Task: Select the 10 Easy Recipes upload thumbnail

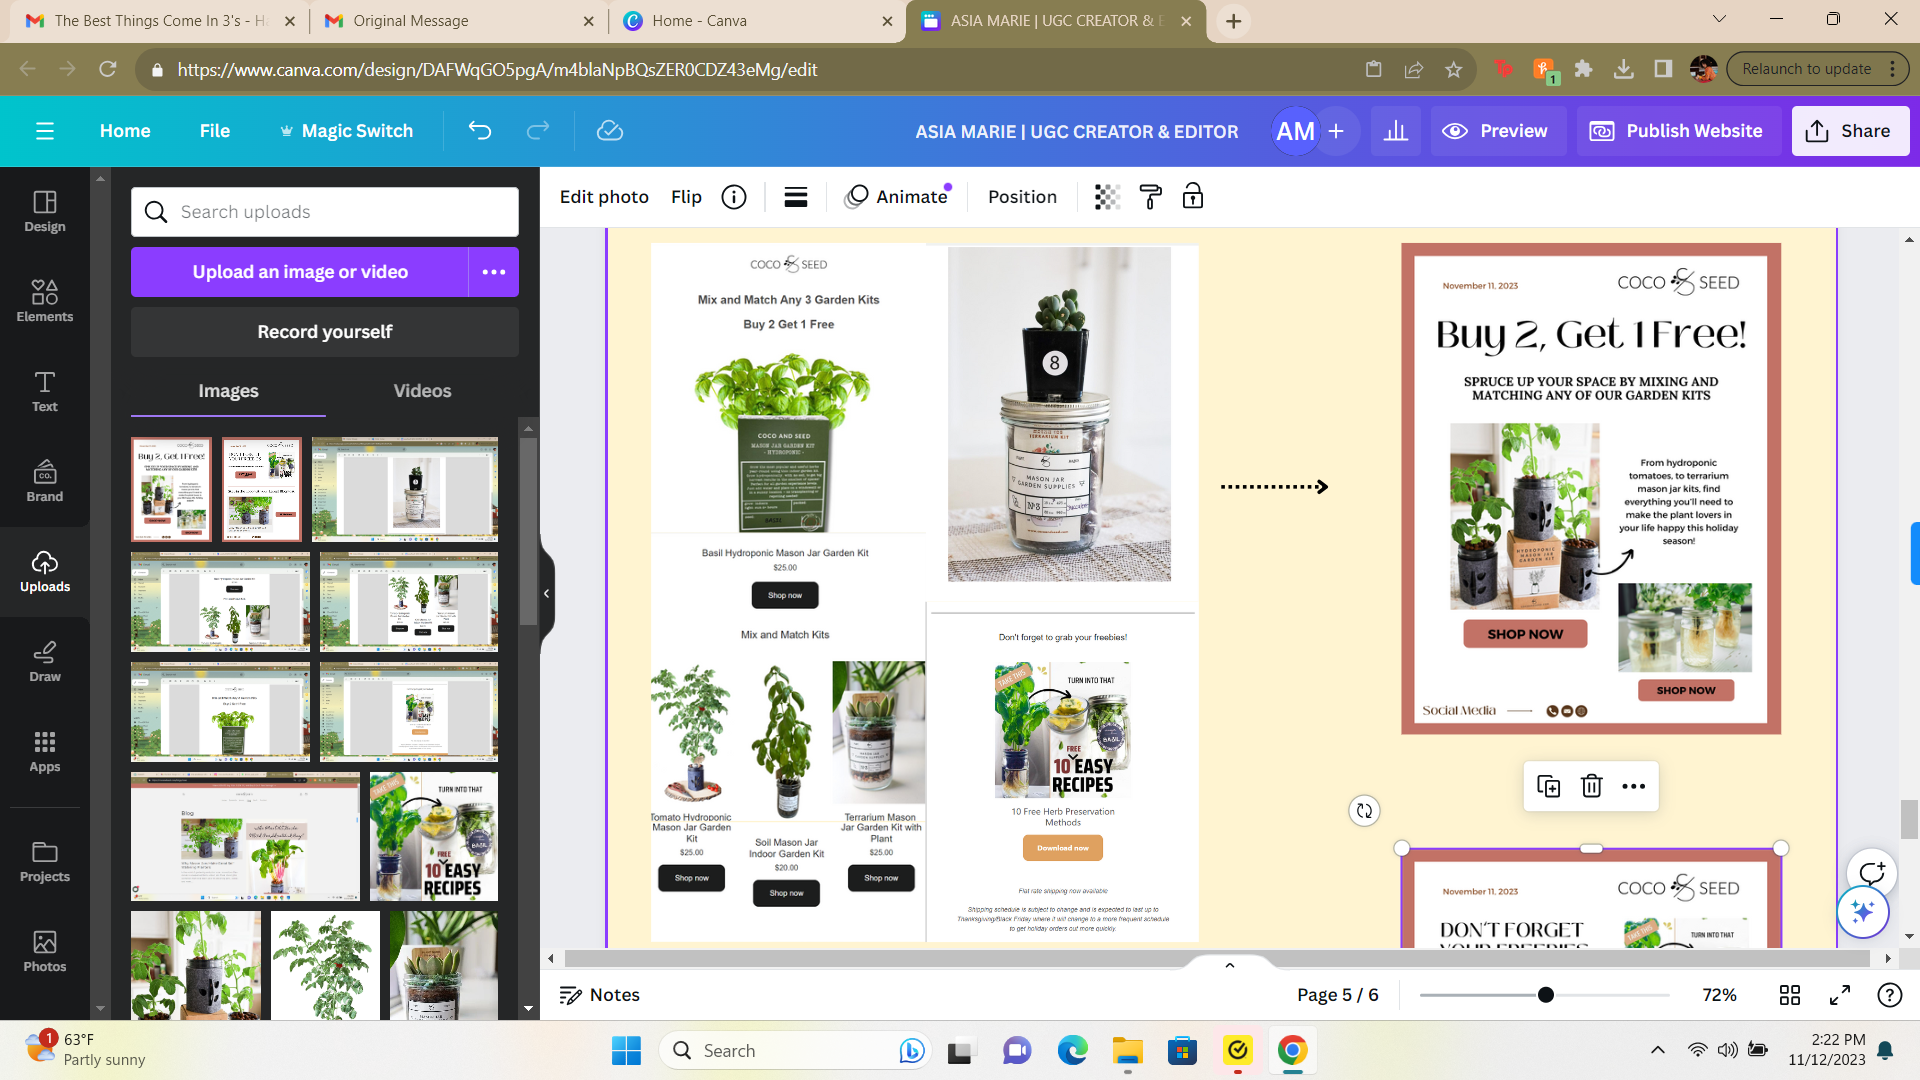Action: coord(434,836)
